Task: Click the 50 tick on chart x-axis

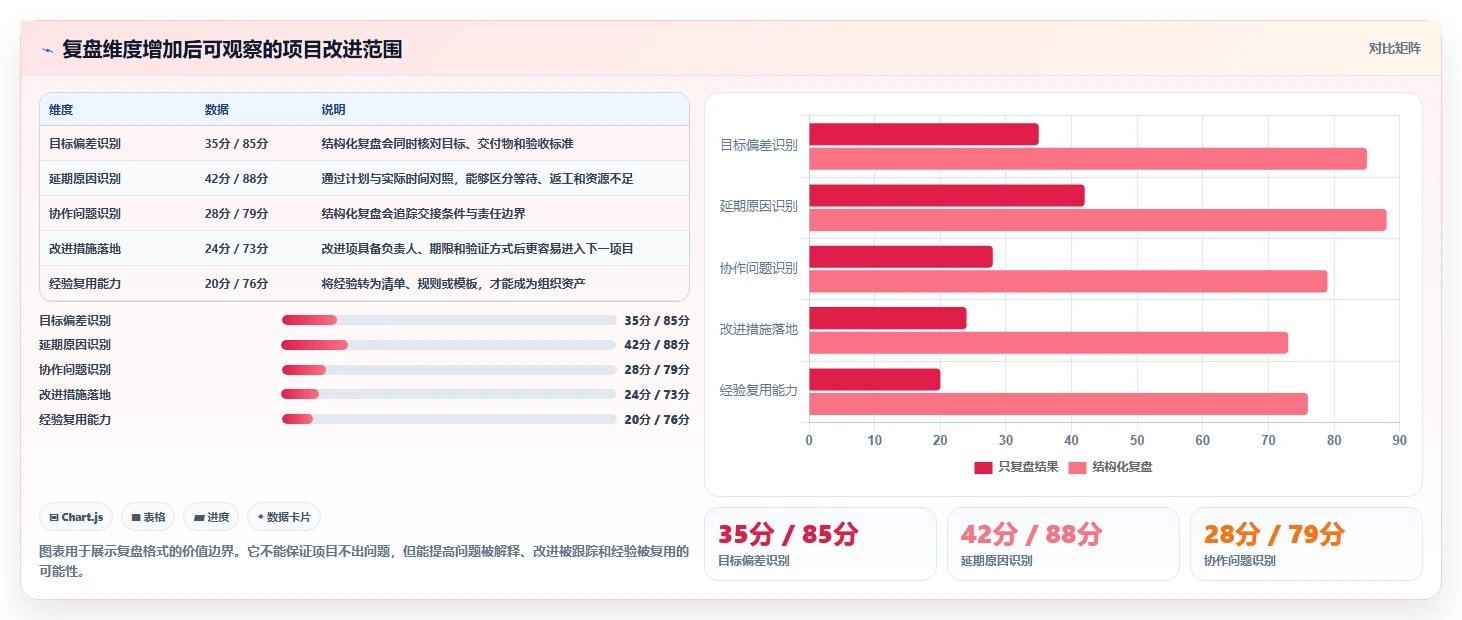Action: coord(1137,441)
